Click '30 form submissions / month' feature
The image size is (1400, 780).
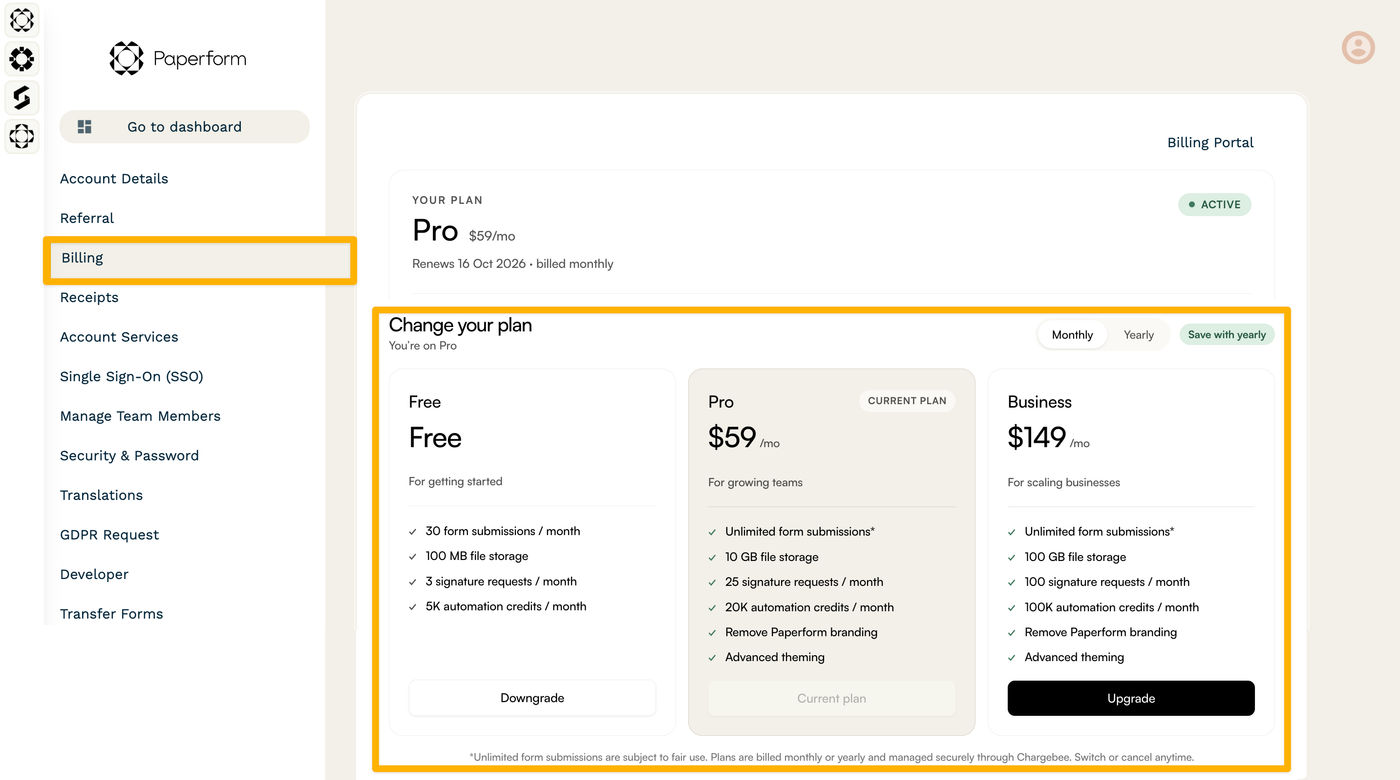503,532
